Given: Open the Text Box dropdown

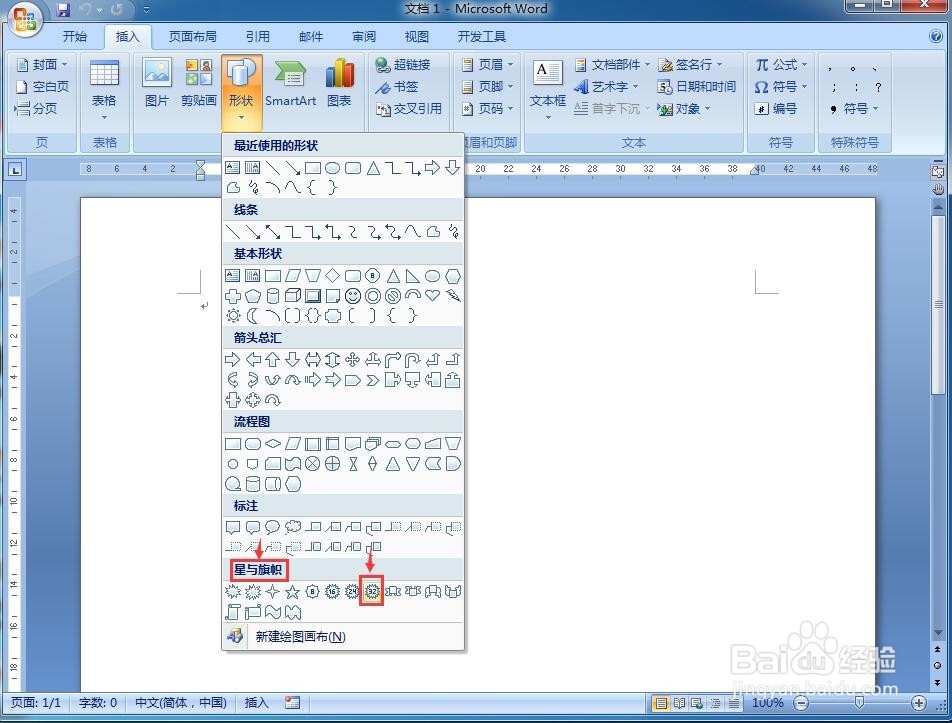Looking at the screenshot, I should pyautogui.click(x=548, y=89).
